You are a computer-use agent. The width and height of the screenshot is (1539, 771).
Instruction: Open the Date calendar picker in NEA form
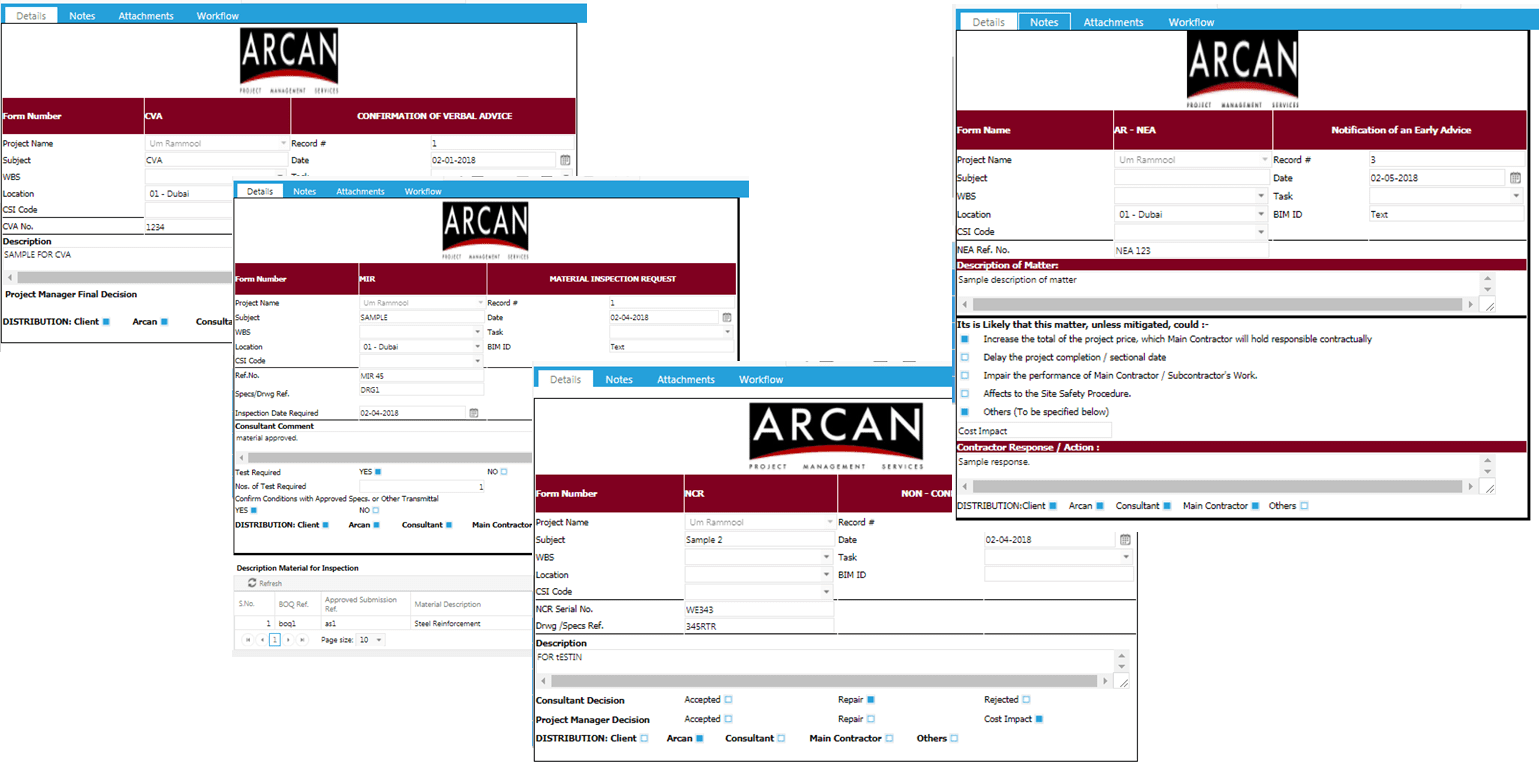pyautogui.click(x=1516, y=178)
